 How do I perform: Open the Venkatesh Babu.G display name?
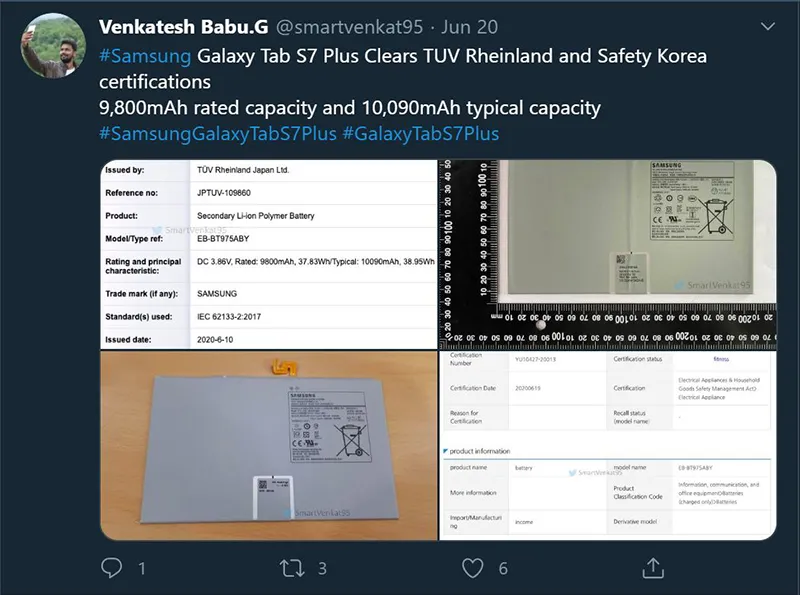184,27
